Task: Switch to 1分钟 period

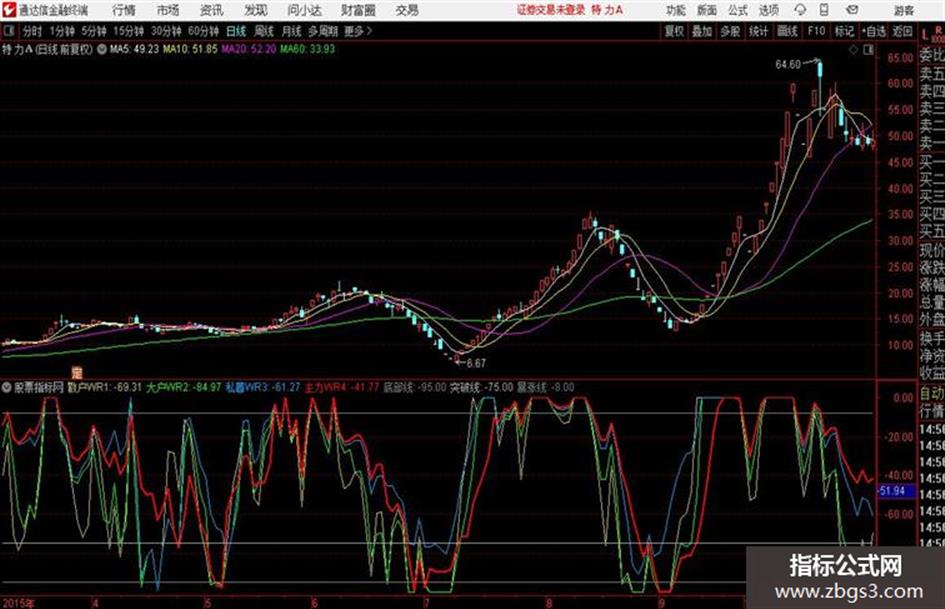Action: tap(62, 31)
